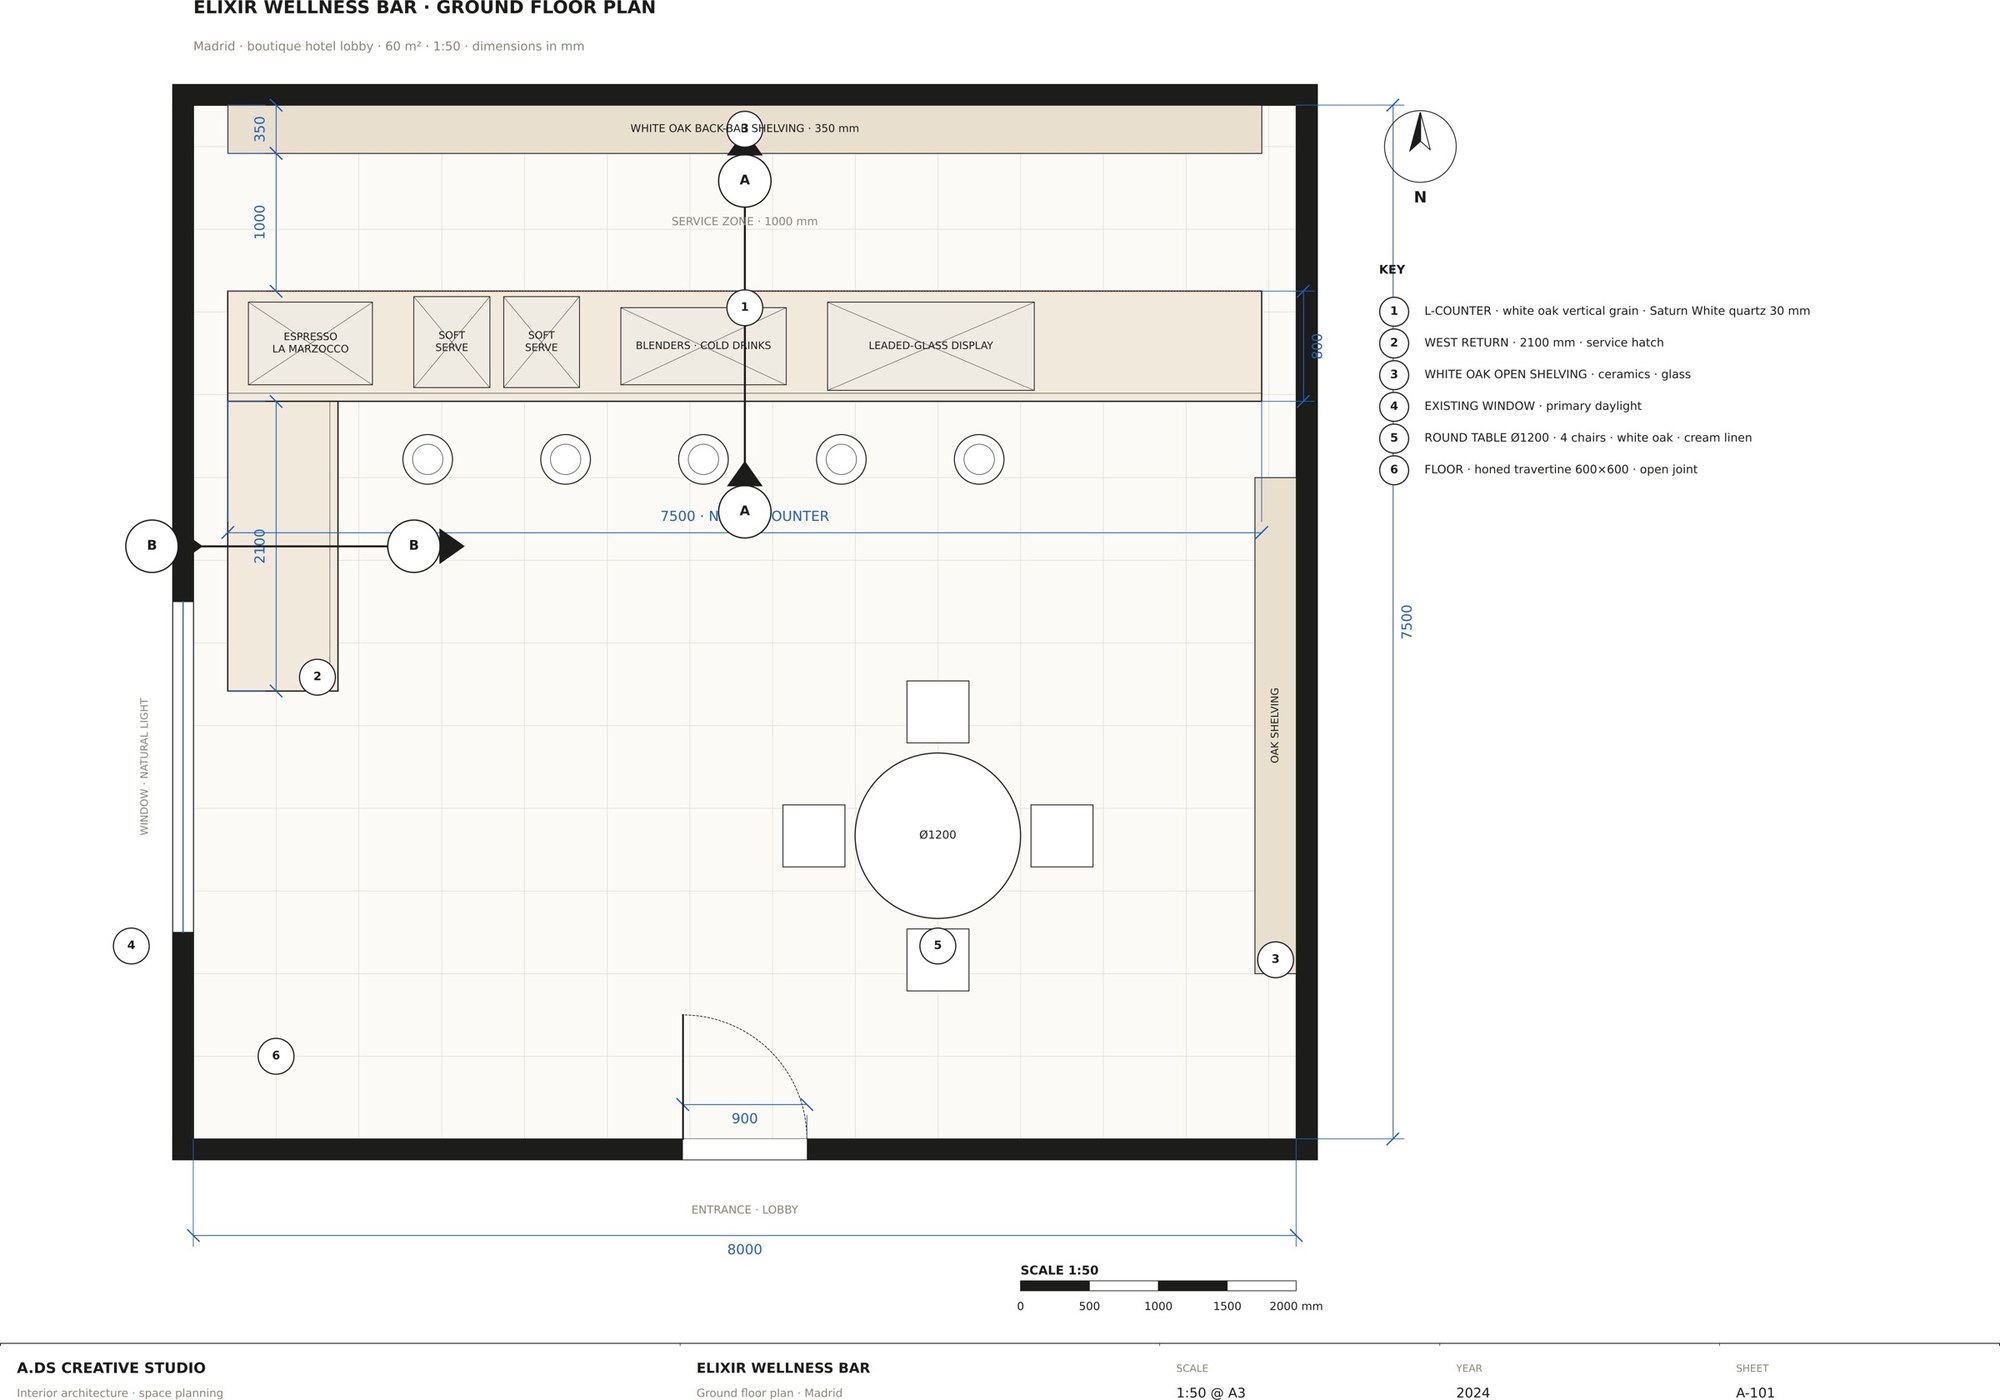Click the SCALE 1:50 scale bar
The image size is (2000, 1400).
coord(1158,1286)
